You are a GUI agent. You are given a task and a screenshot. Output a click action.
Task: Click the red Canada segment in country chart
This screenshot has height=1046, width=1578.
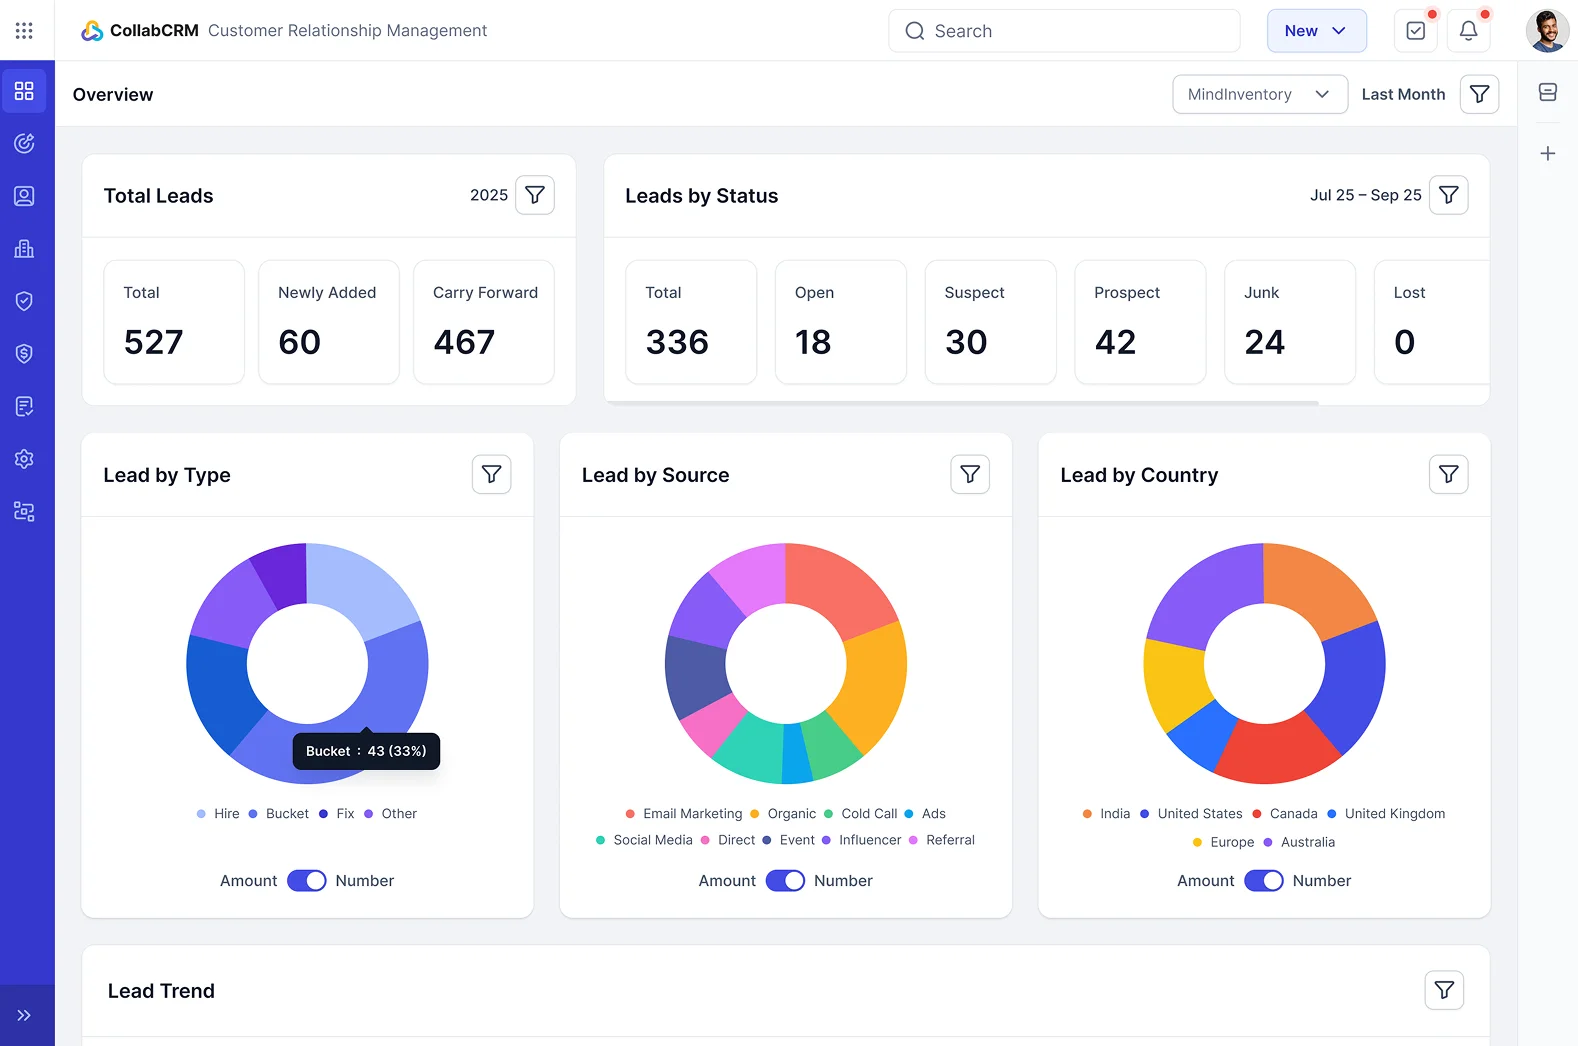click(x=1273, y=751)
